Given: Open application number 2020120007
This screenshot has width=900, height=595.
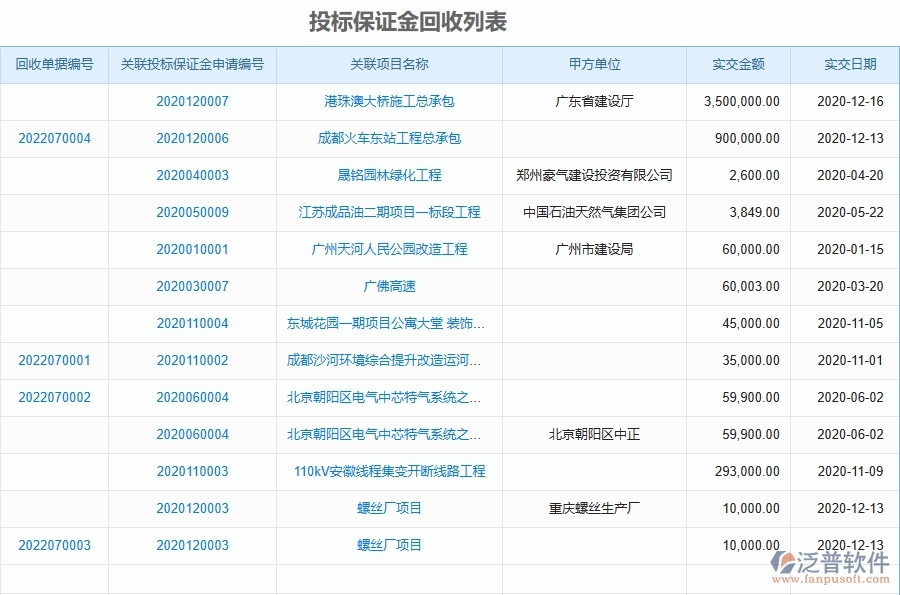Looking at the screenshot, I should tap(194, 102).
